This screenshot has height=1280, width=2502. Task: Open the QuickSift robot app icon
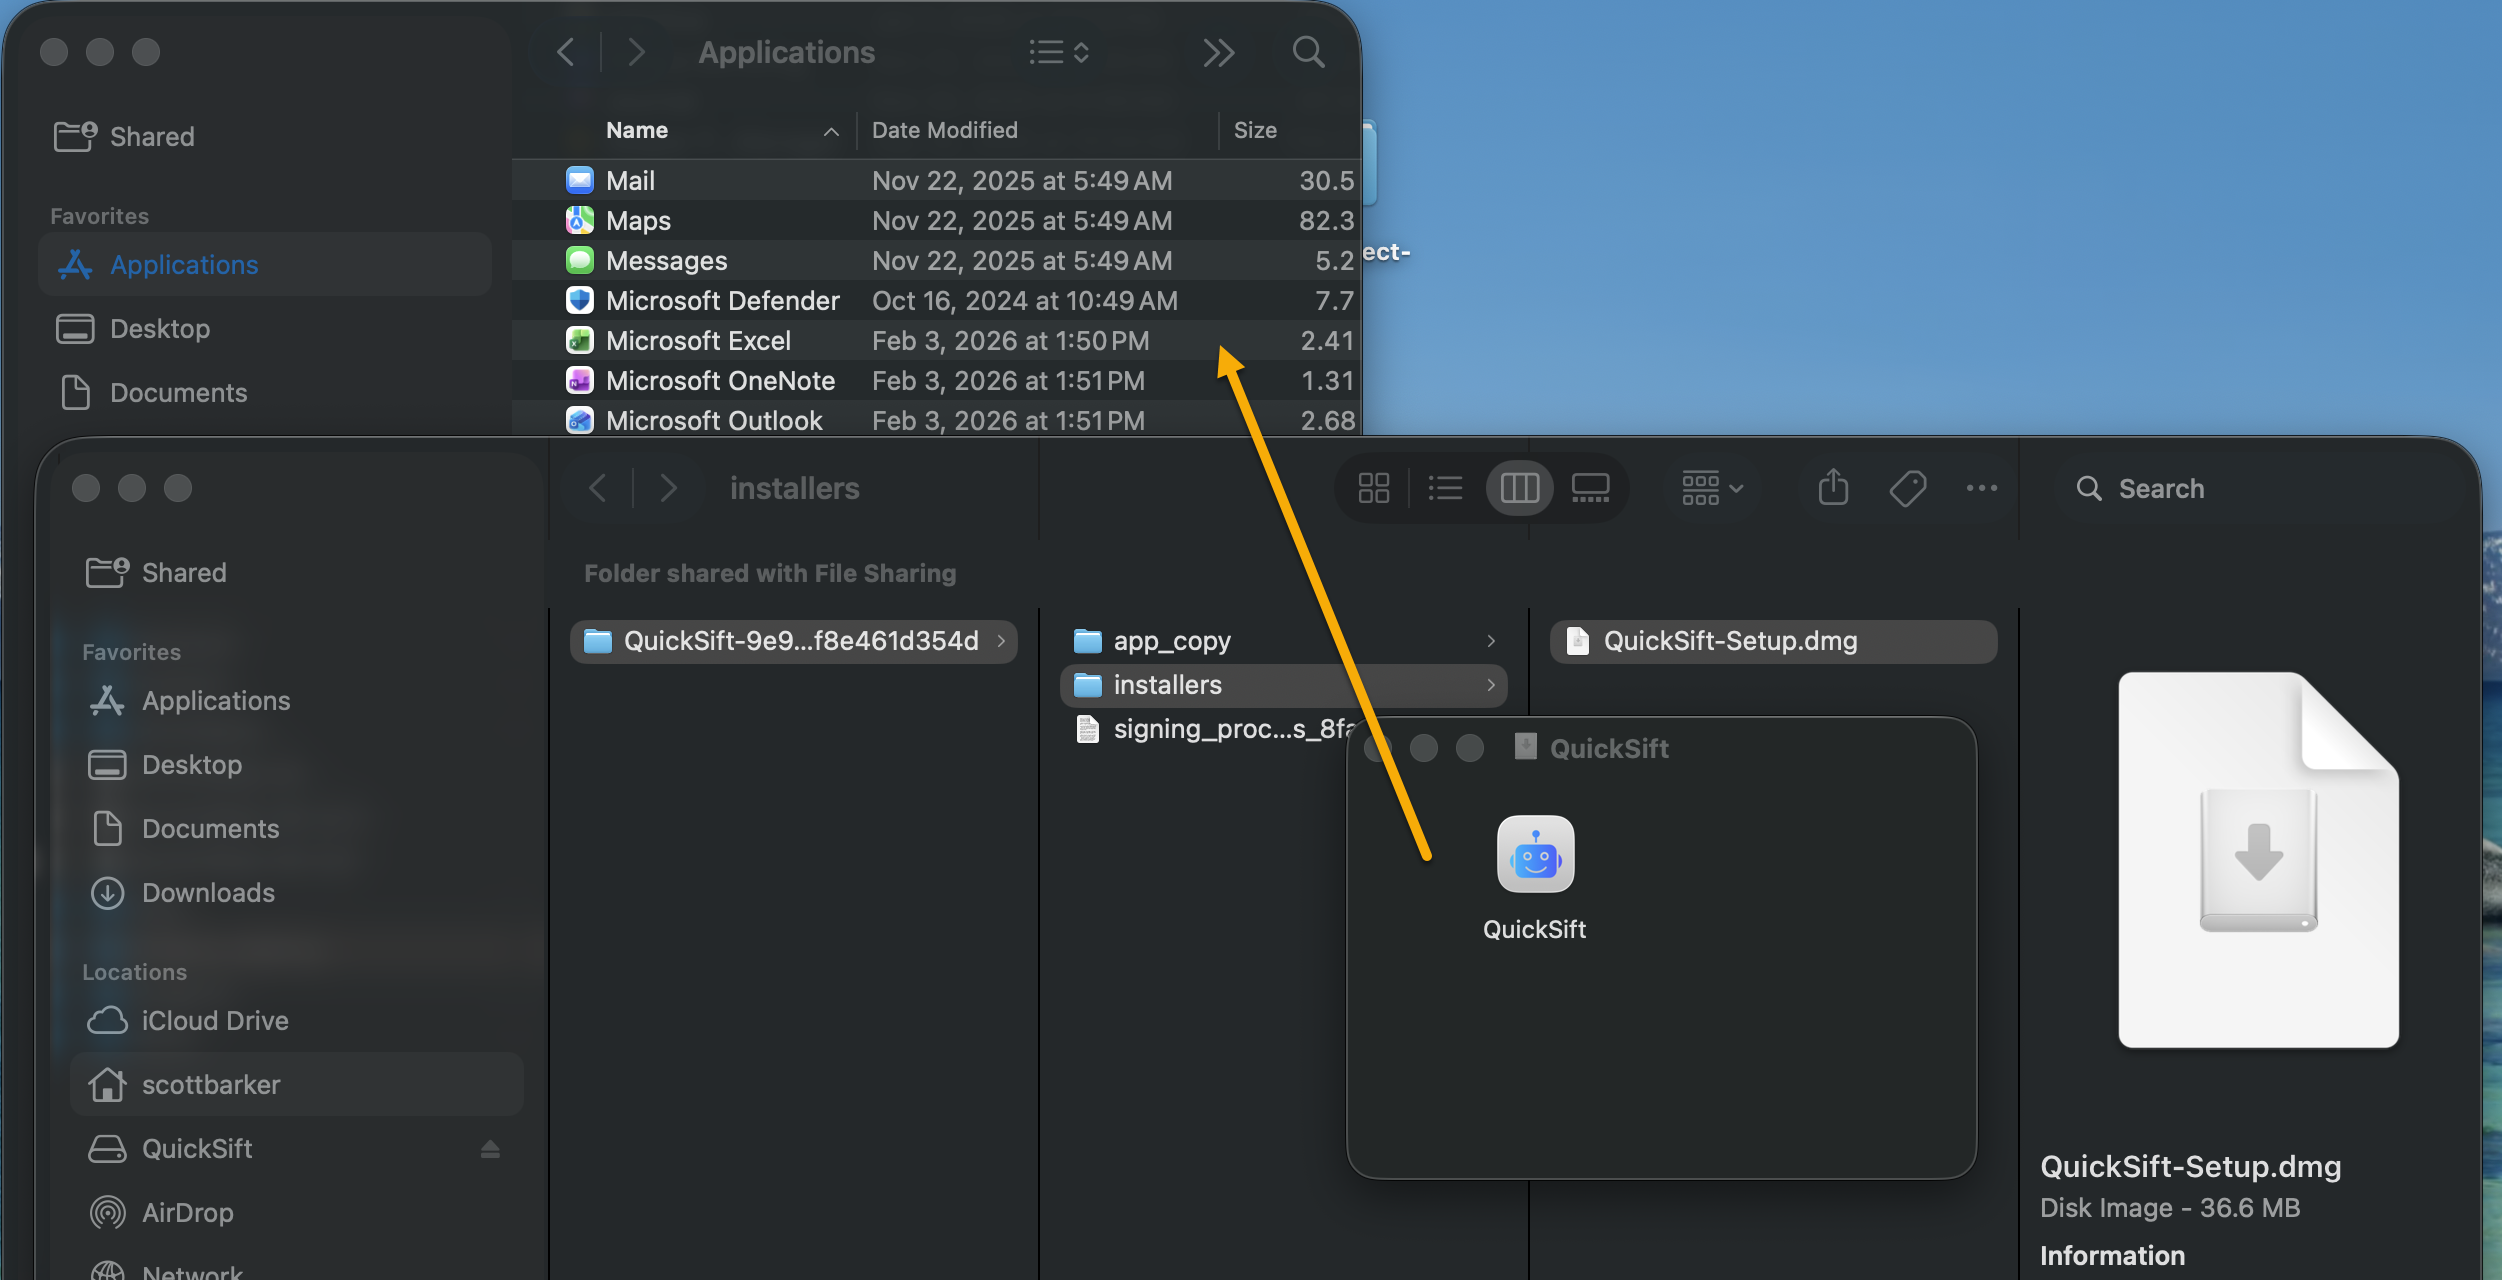(x=1535, y=853)
